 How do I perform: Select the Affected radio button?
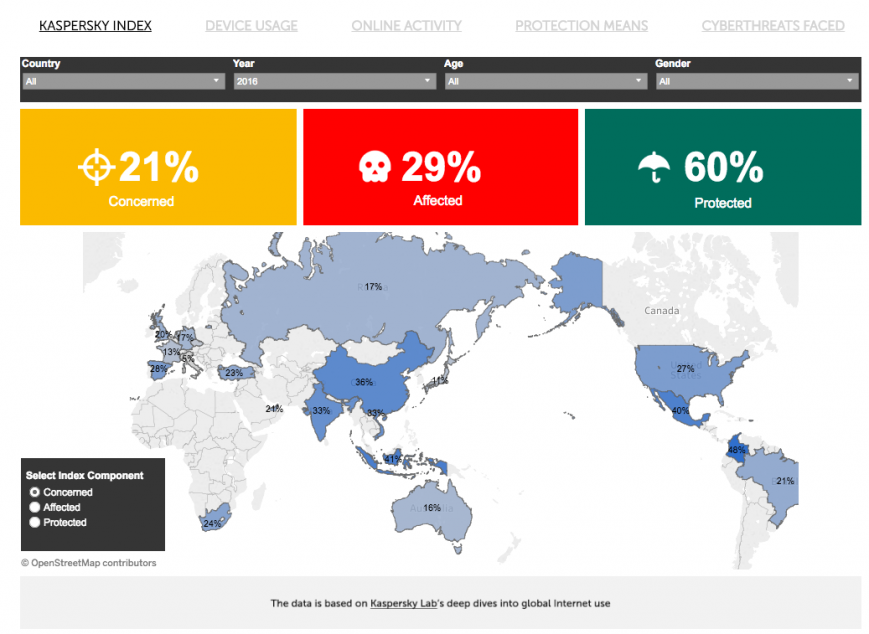click(35, 507)
